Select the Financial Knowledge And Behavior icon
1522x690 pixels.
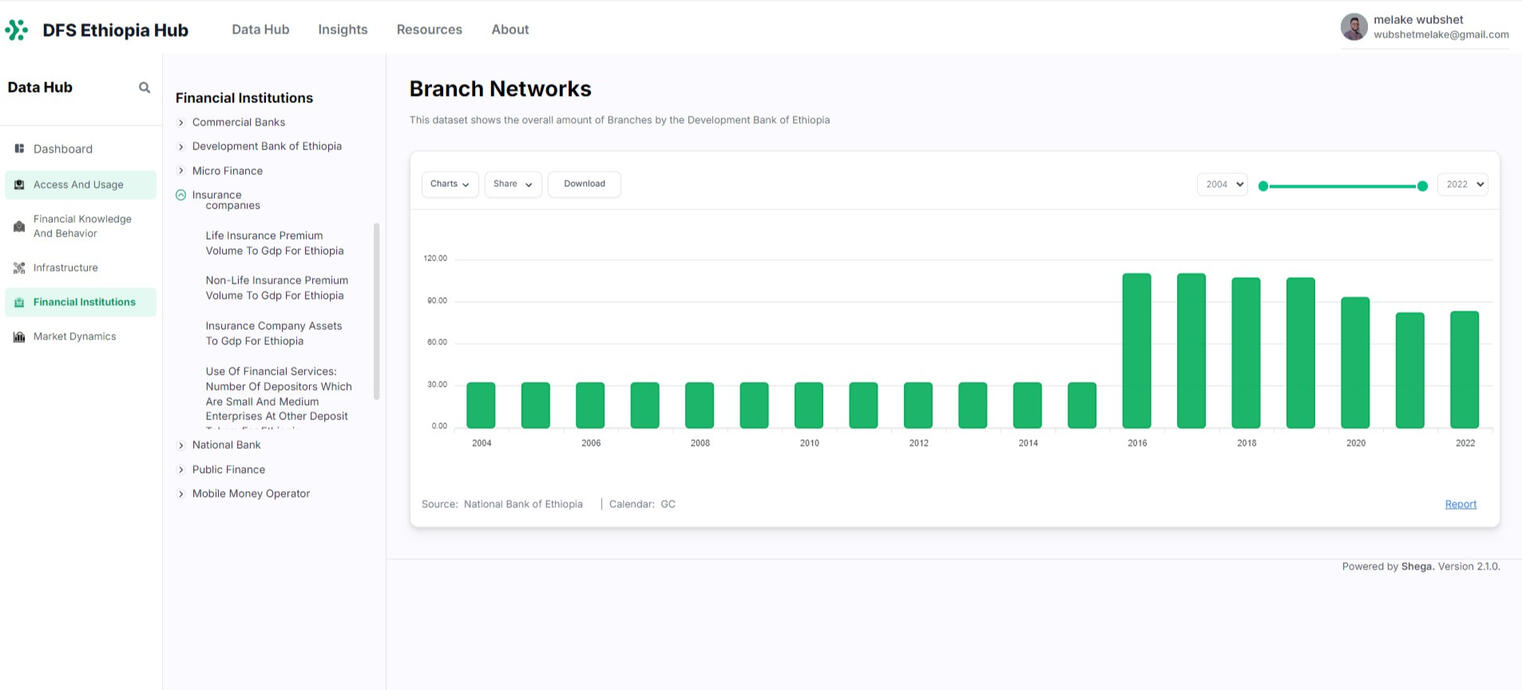(x=19, y=226)
